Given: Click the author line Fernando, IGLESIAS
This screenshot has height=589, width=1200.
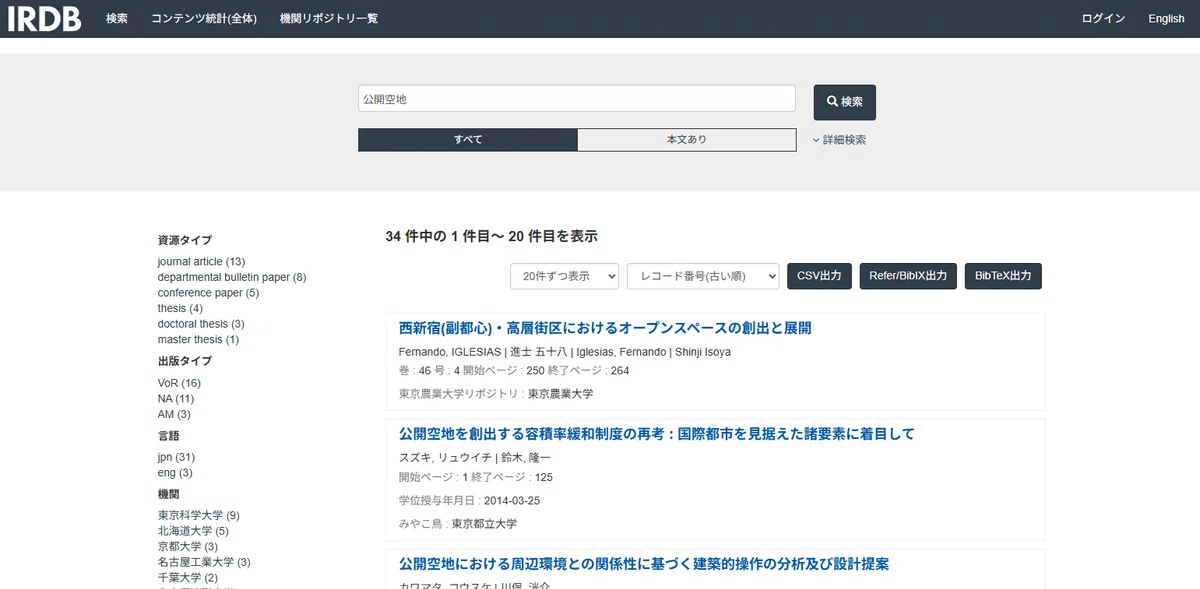Looking at the screenshot, I should pos(565,352).
